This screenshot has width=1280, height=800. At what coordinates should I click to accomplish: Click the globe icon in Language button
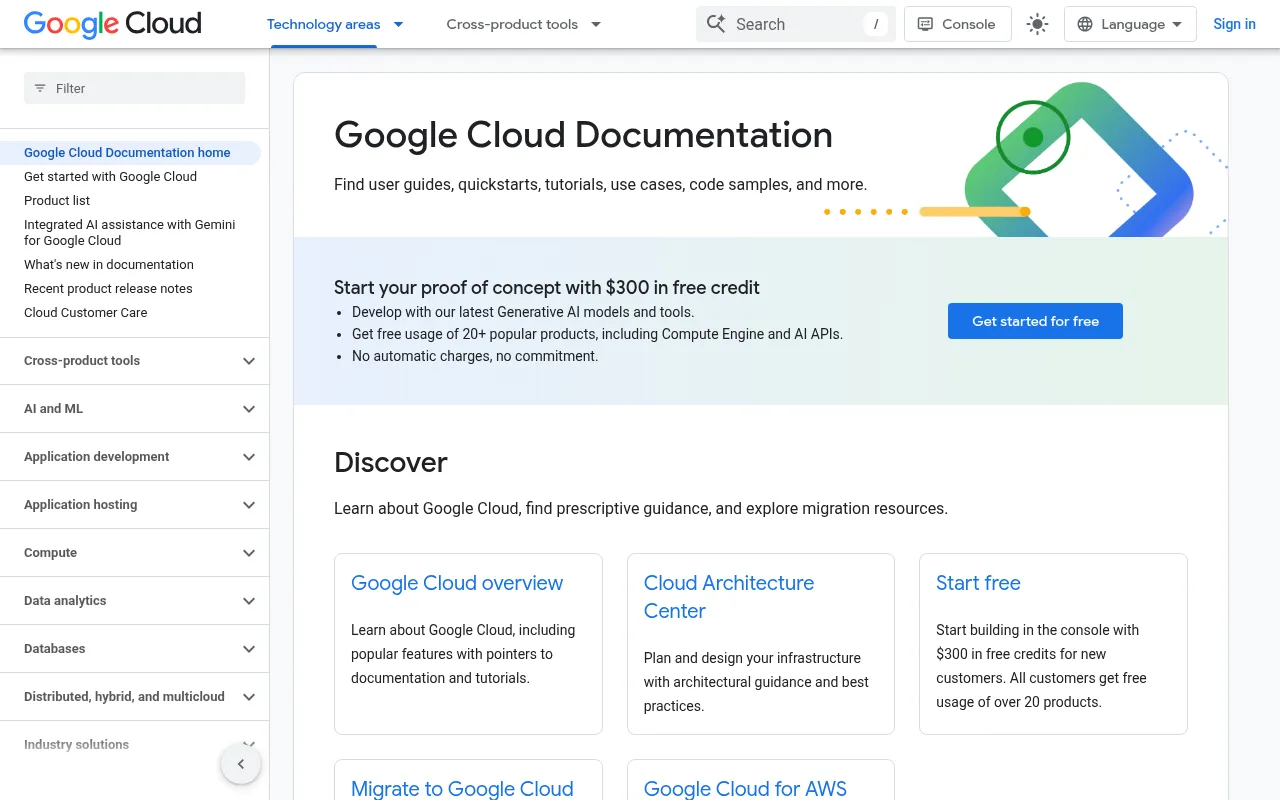(1085, 24)
